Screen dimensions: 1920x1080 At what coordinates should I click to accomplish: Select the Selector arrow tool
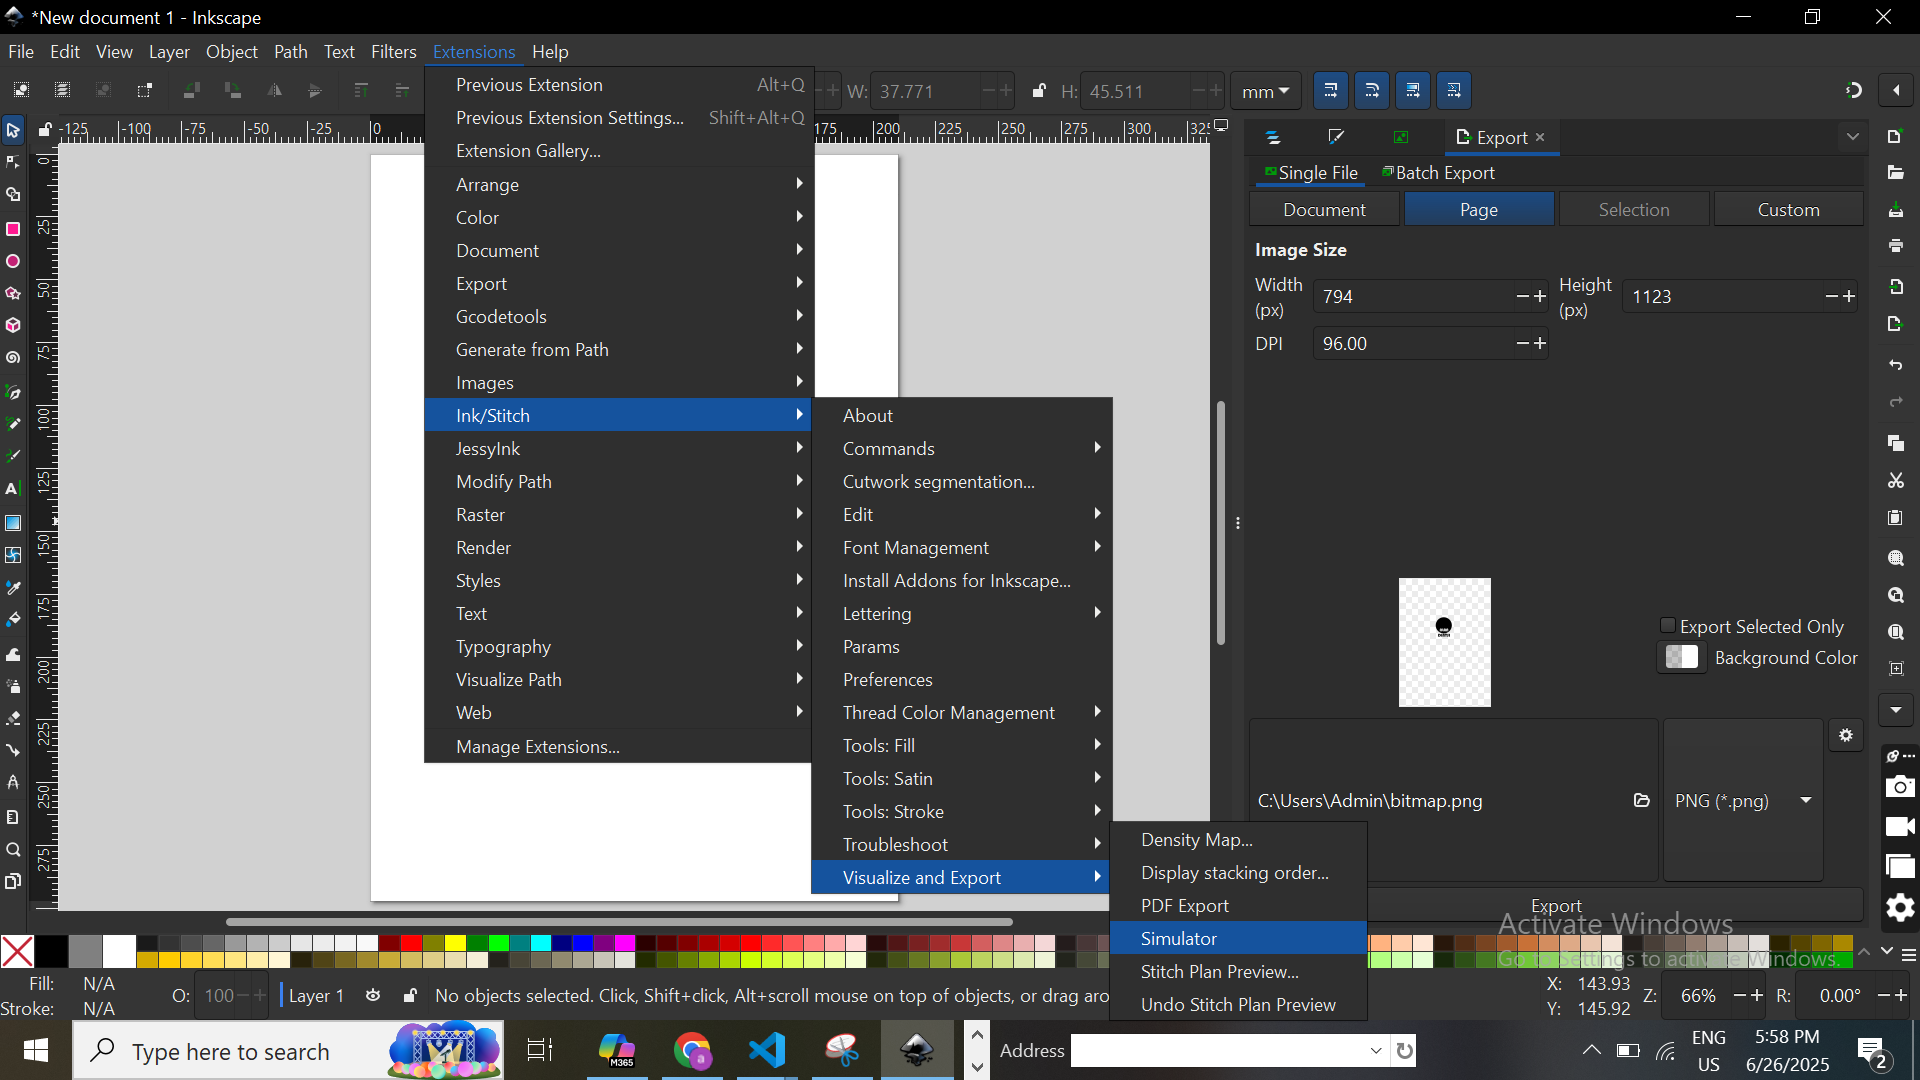[x=13, y=130]
